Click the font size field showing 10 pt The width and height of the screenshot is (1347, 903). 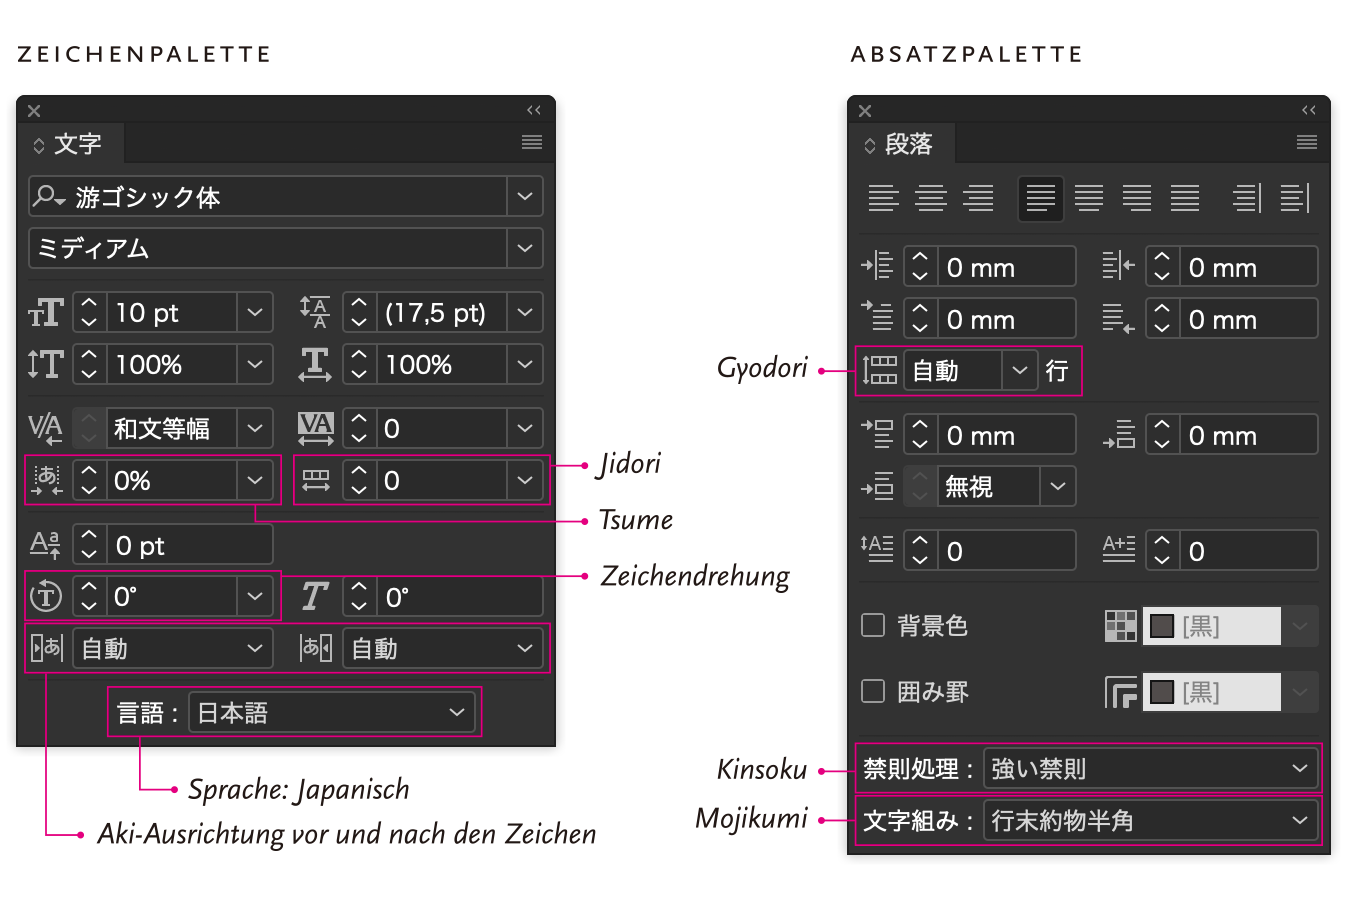(172, 313)
